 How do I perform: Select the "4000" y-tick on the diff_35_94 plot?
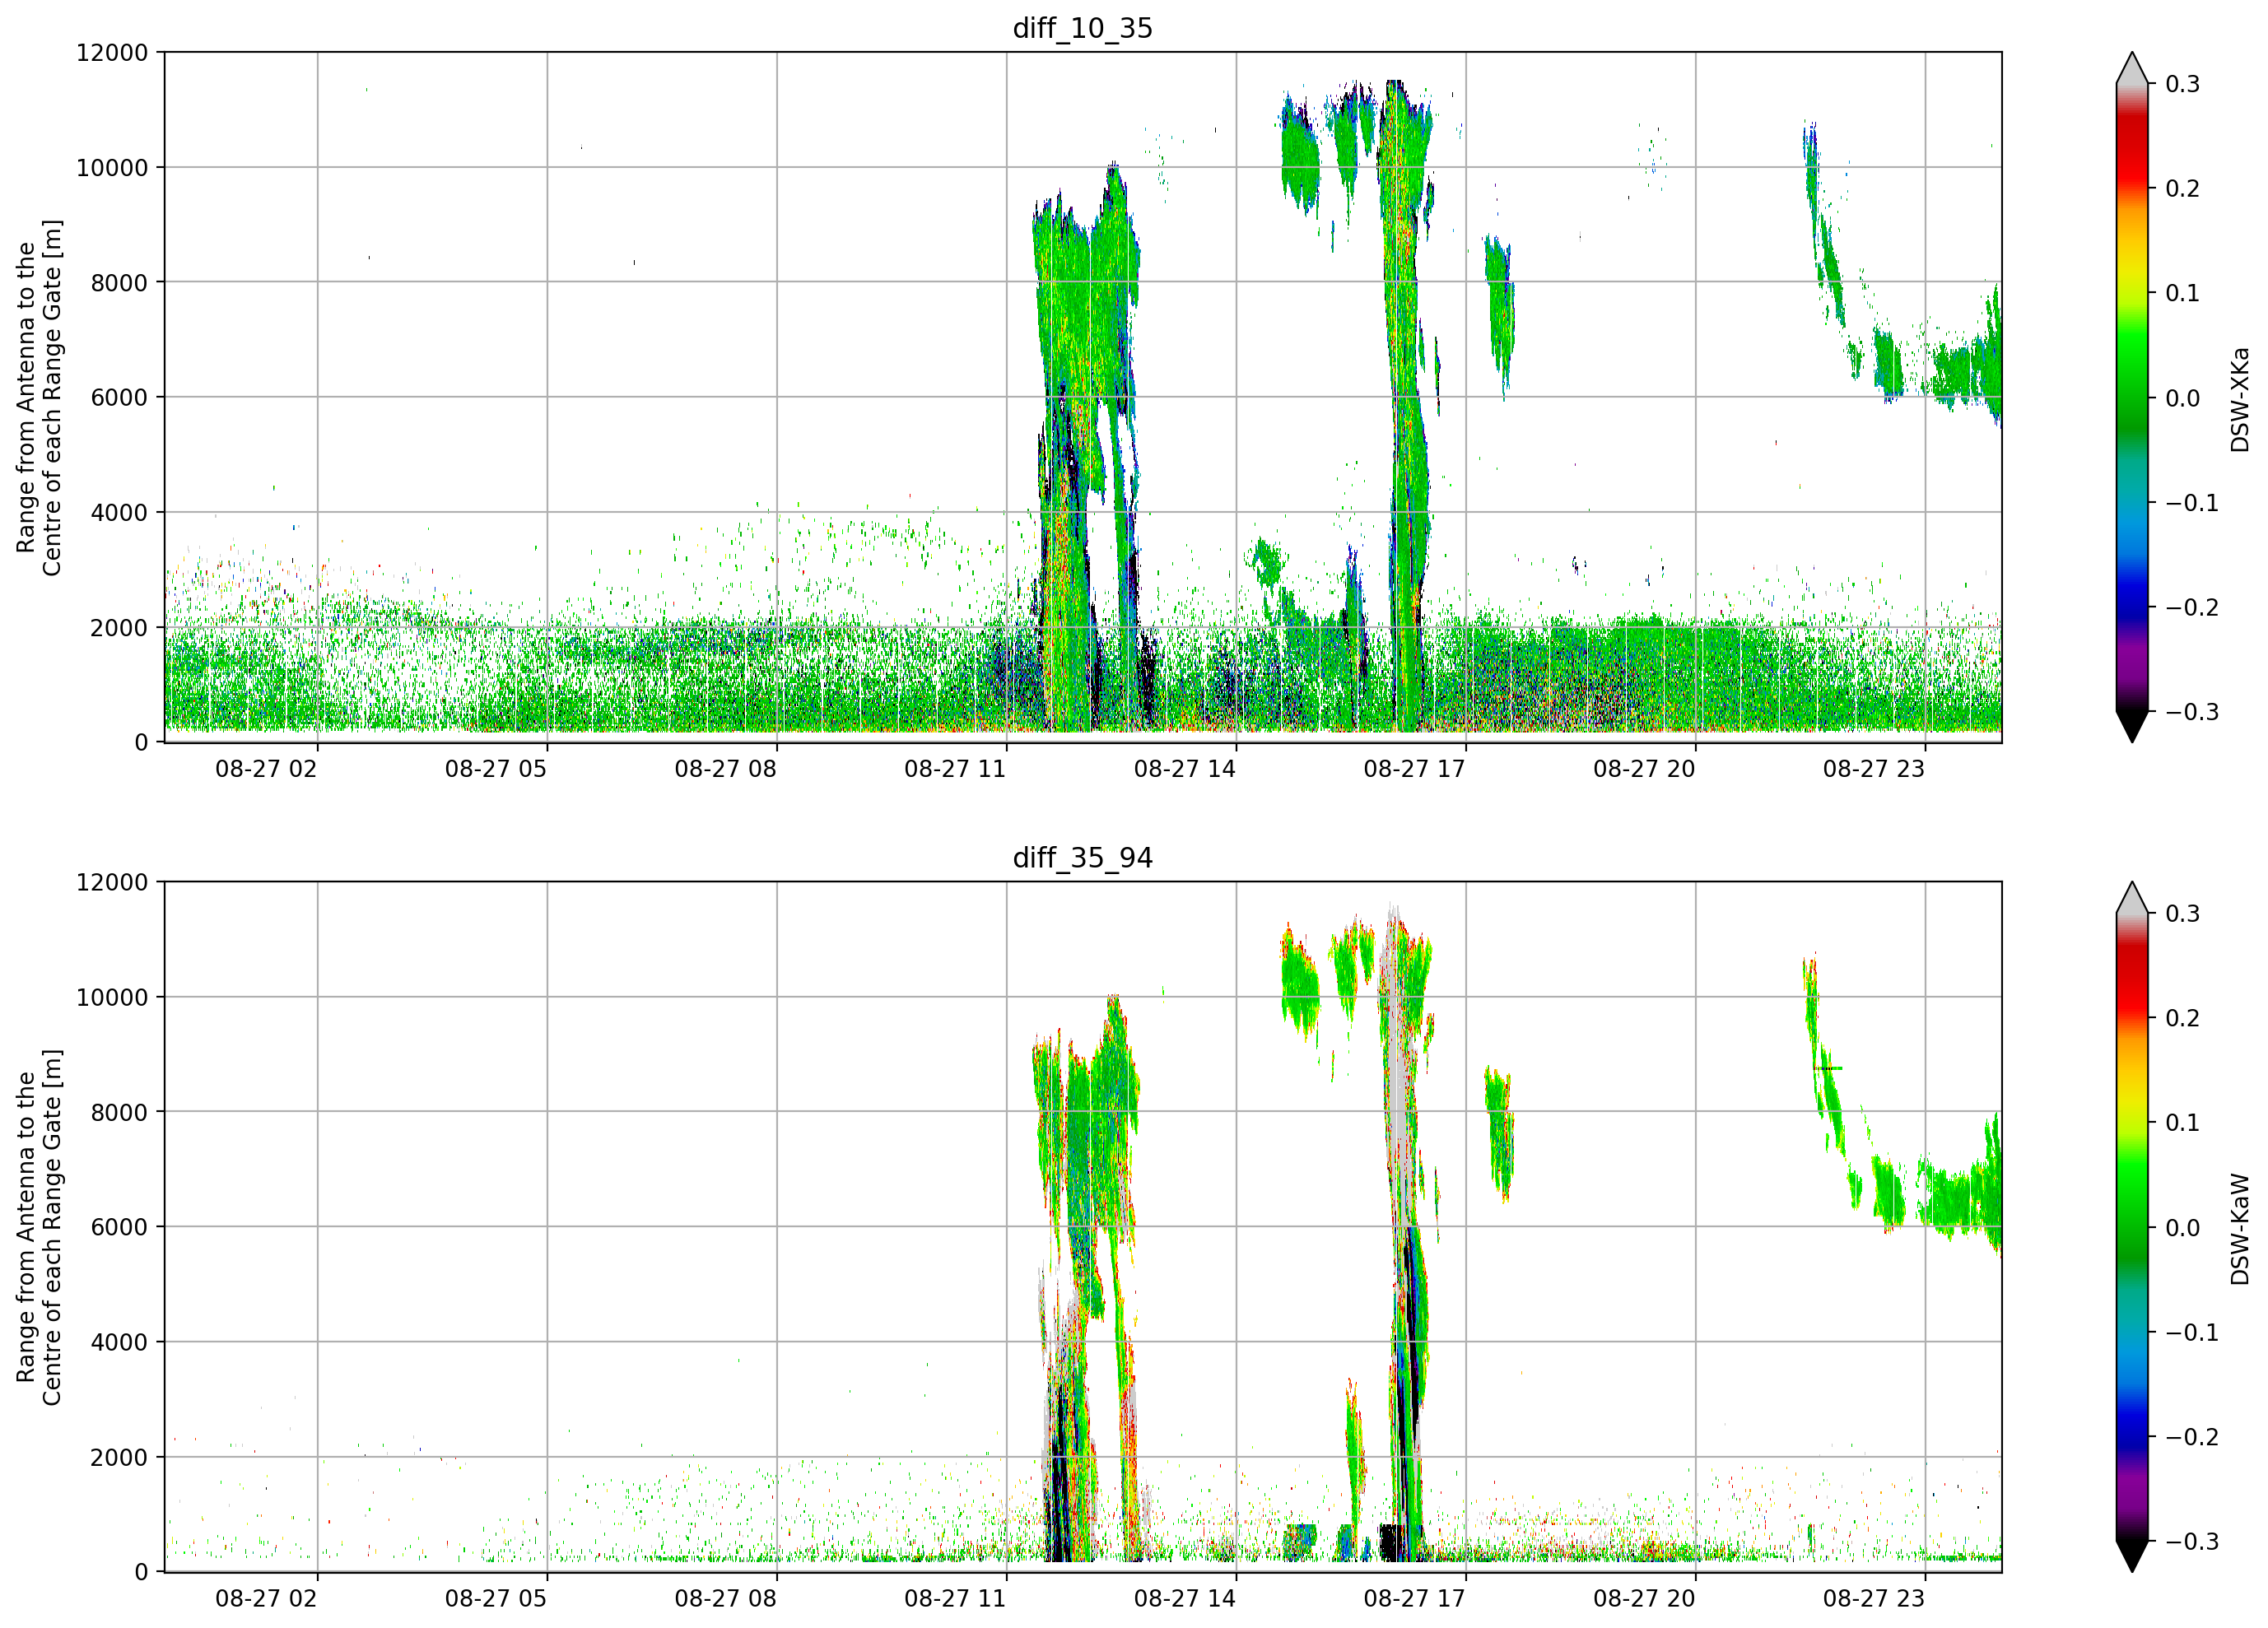(119, 1343)
